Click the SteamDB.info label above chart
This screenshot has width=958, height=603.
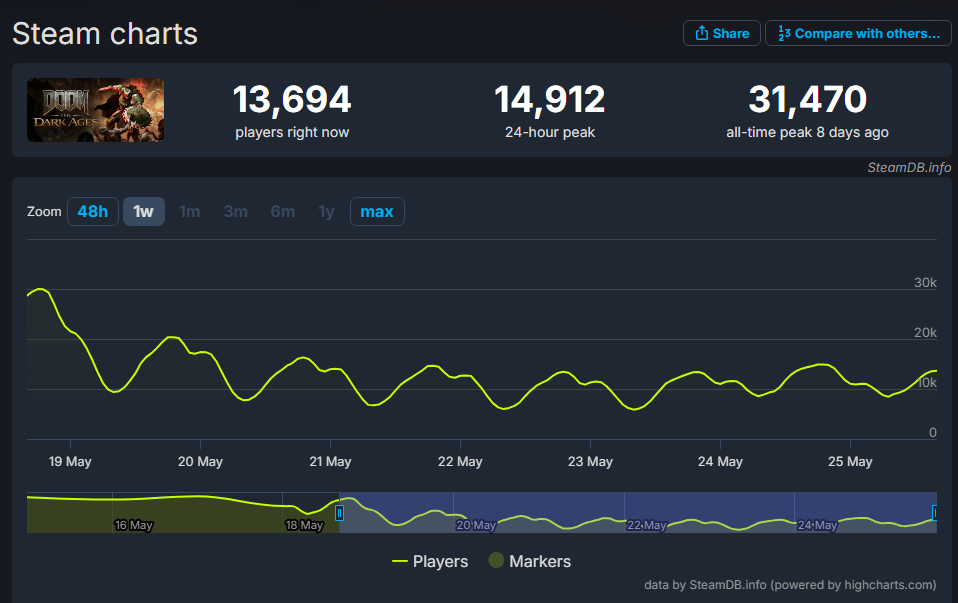909,167
